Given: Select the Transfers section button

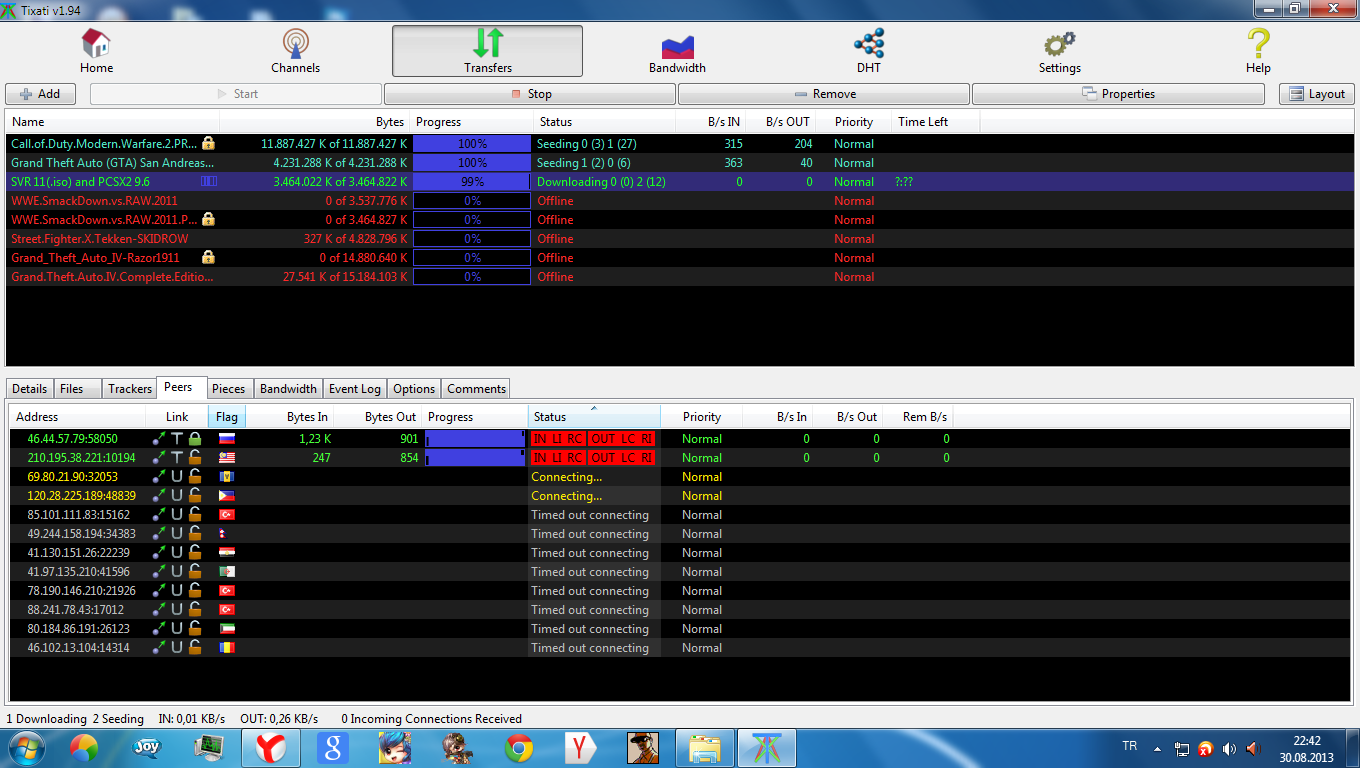Looking at the screenshot, I should coord(487,51).
